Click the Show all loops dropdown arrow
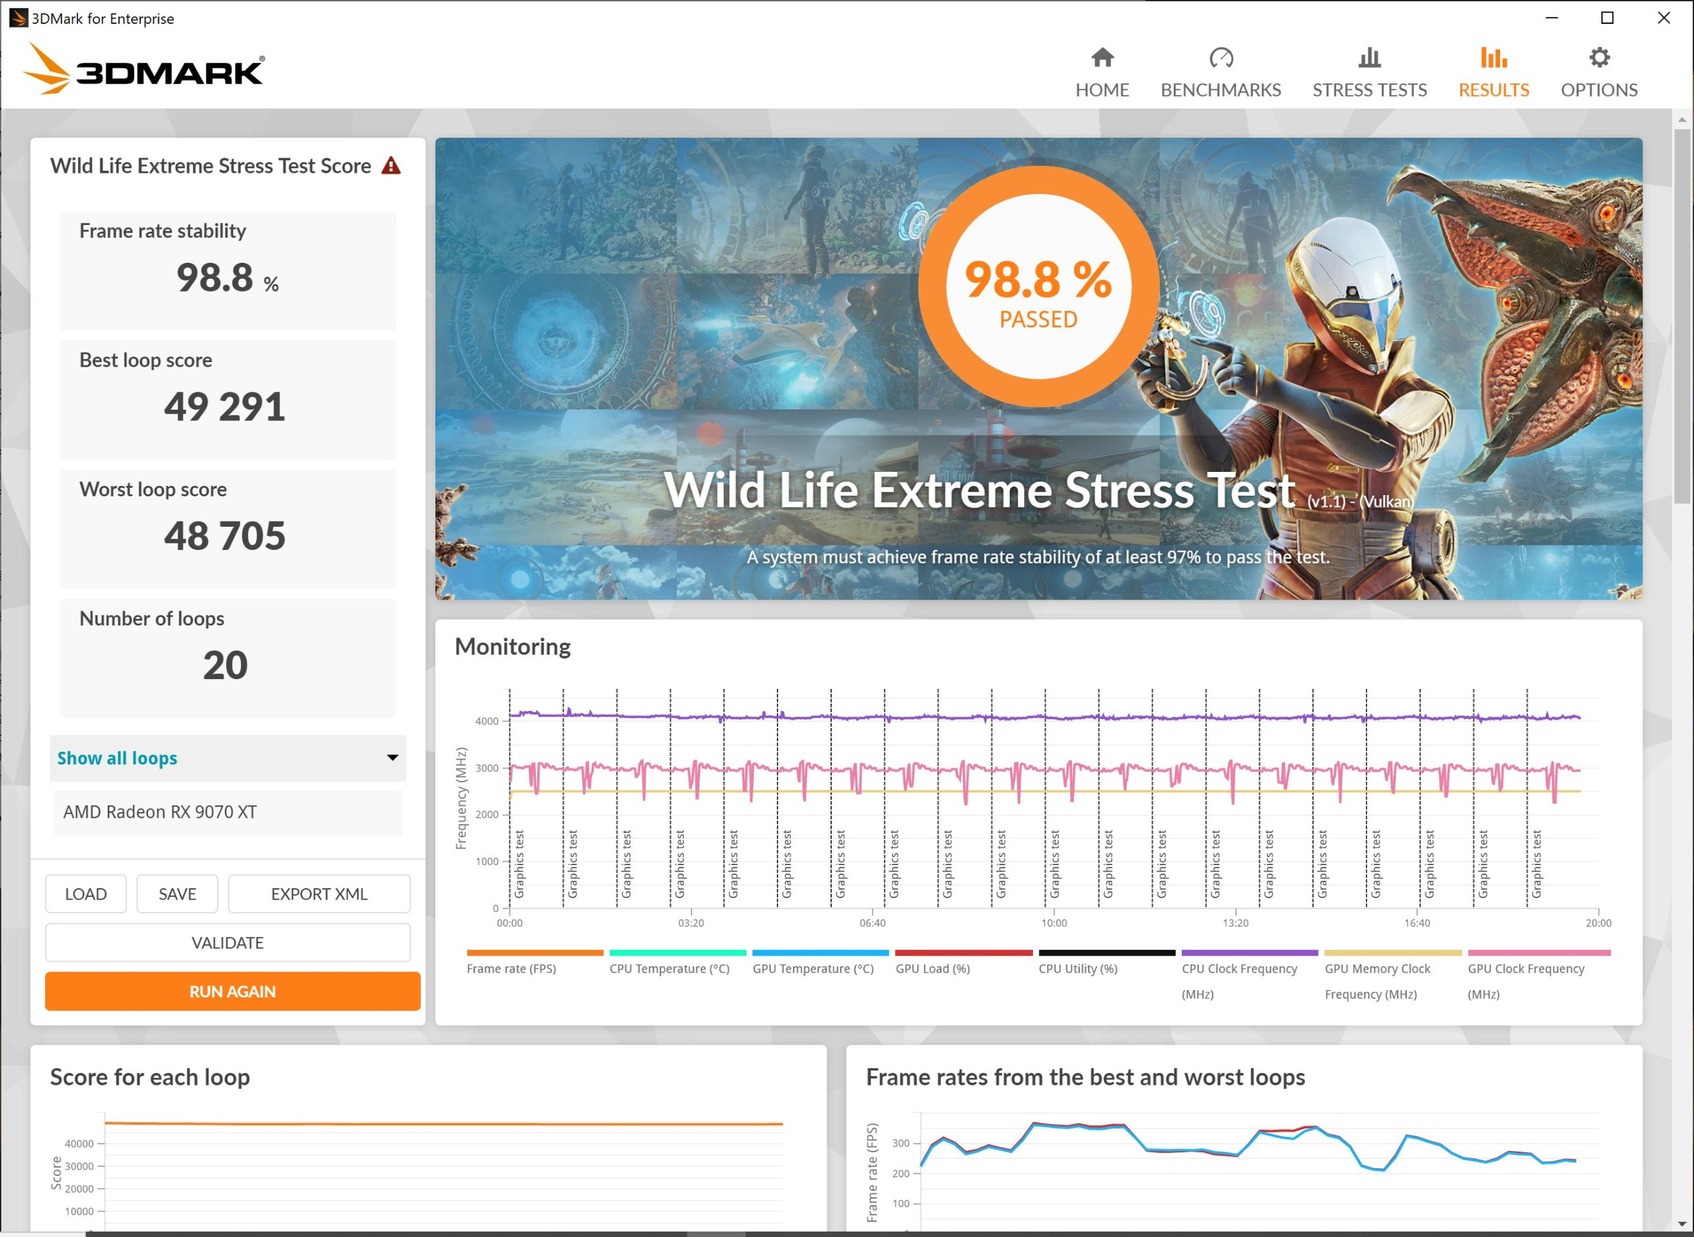This screenshot has width=1694, height=1237. tap(392, 758)
